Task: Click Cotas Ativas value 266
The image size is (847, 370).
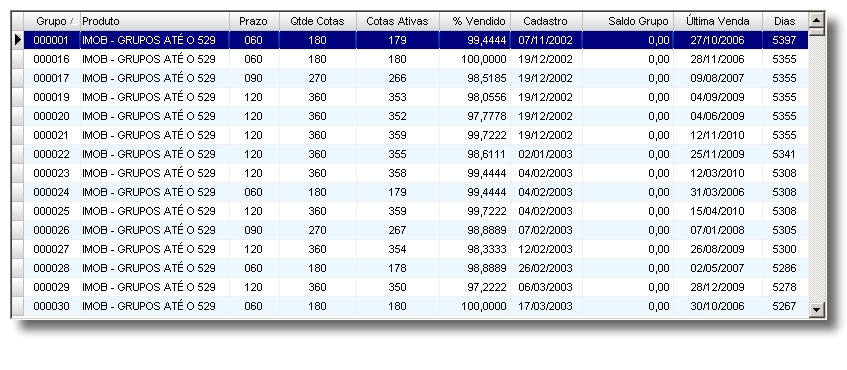Action: pyautogui.click(x=397, y=78)
